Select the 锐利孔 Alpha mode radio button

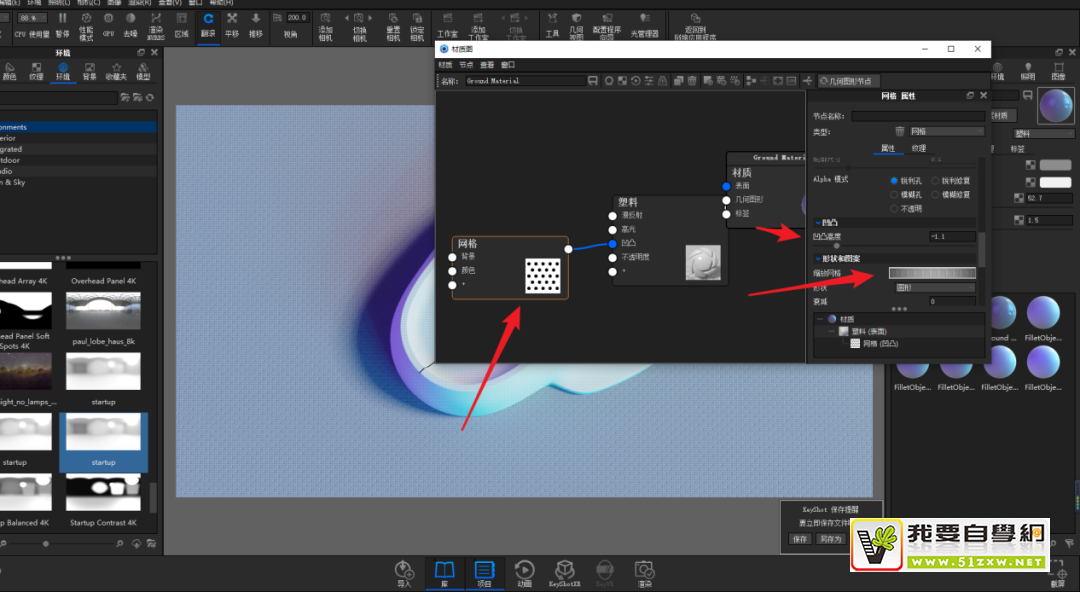coord(893,181)
